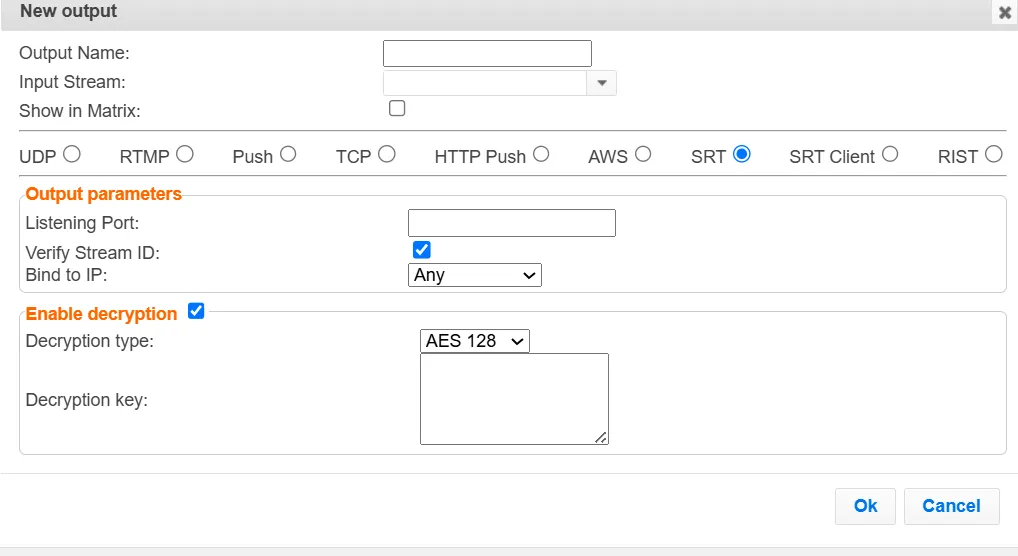
Task: Click the Input Stream combo box field
Action: click(485, 83)
